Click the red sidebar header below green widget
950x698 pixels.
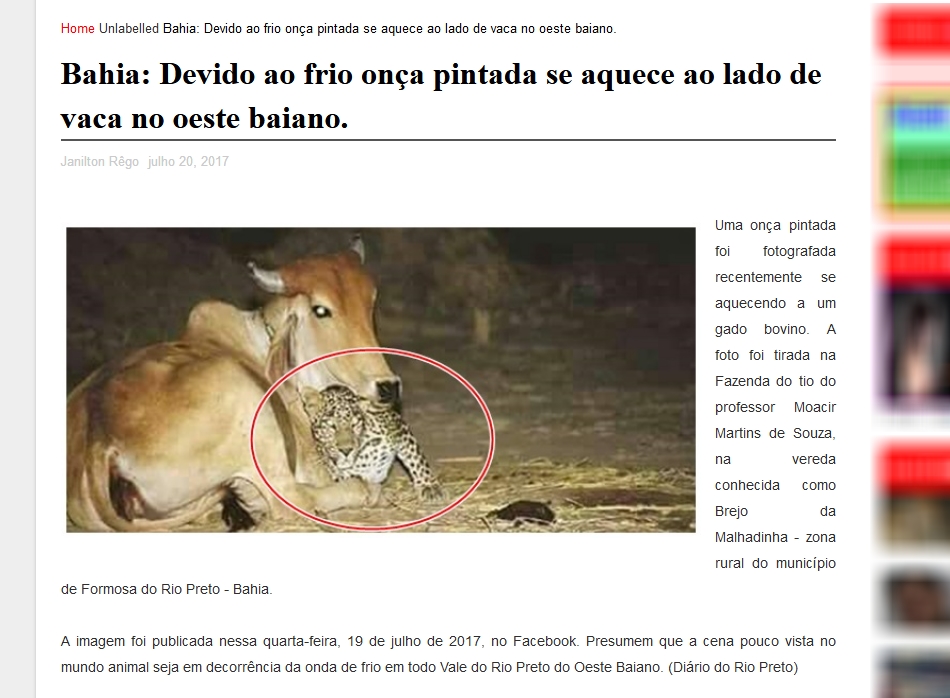[x=914, y=261]
